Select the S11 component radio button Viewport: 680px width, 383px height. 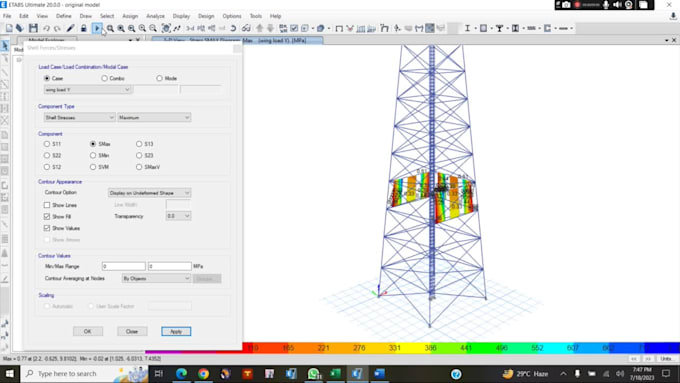(47, 144)
